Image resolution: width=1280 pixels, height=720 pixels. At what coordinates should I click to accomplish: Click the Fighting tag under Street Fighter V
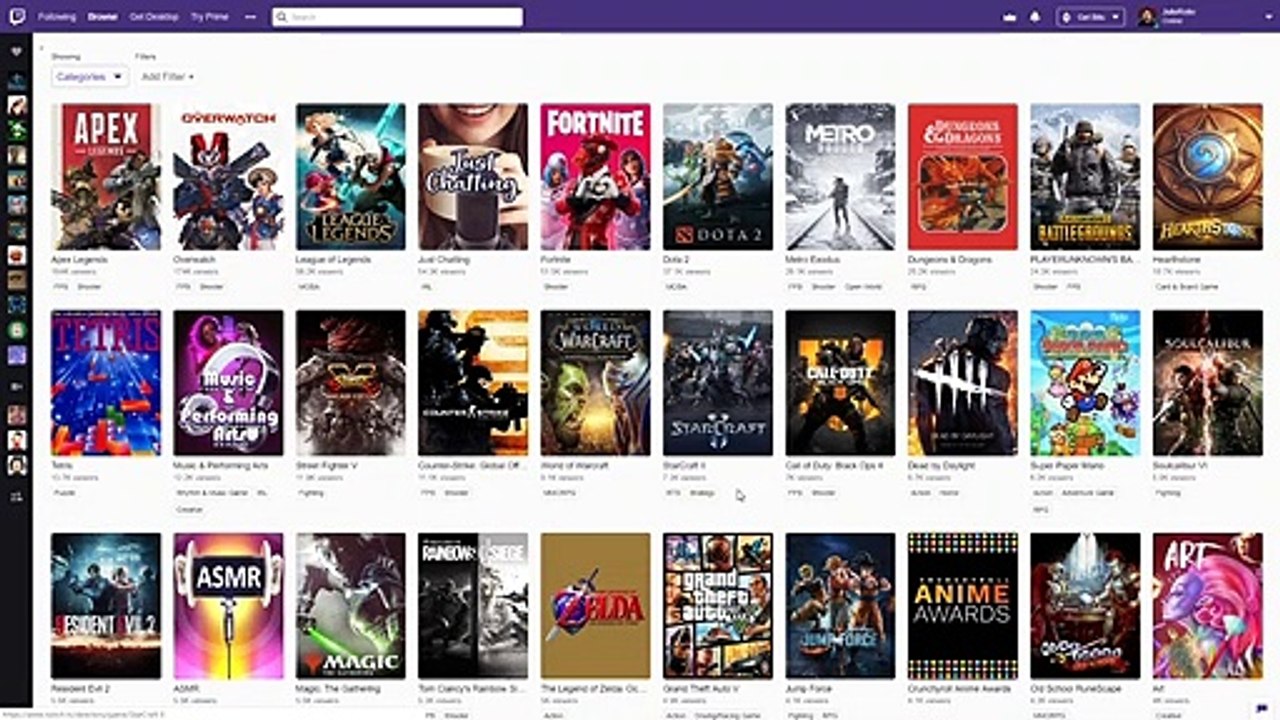click(311, 493)
